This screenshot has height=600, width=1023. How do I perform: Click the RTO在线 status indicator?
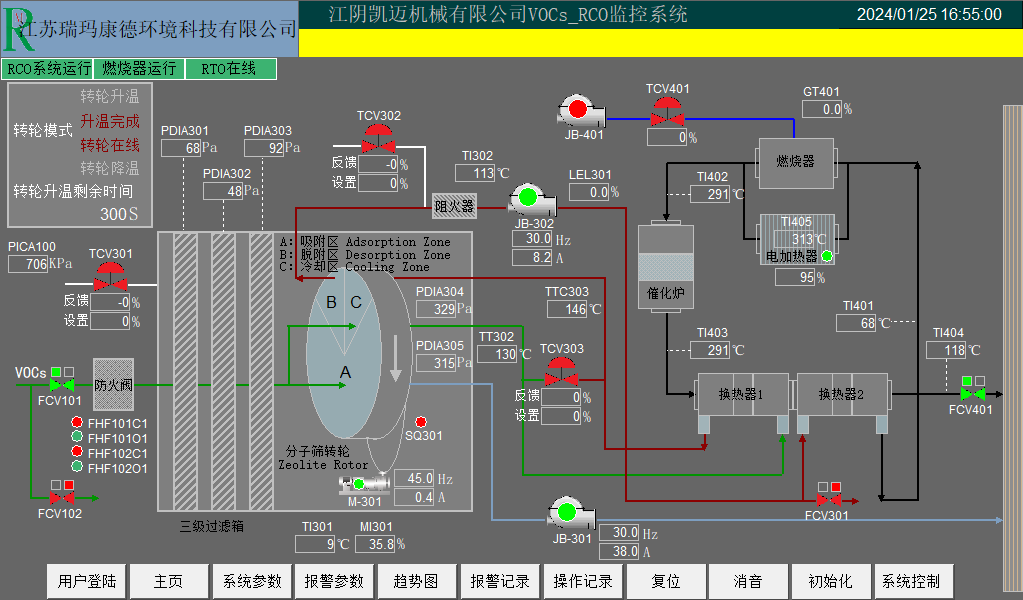tap(230, 68)
